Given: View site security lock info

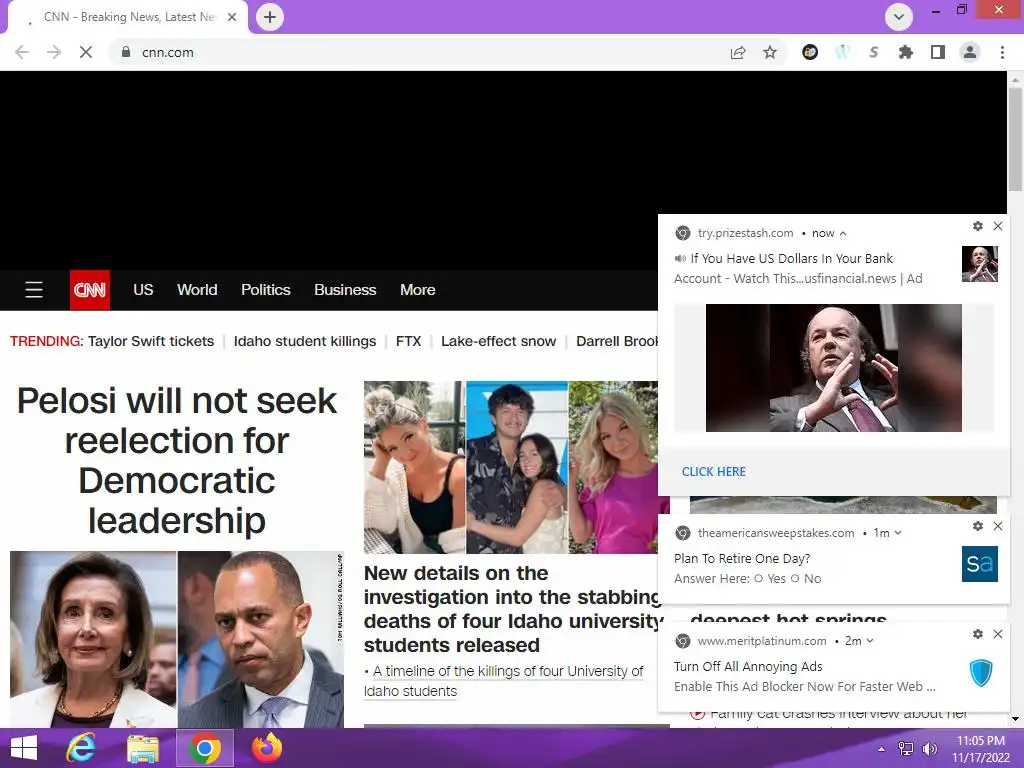Looking at the screenshot, I should coord(126,52).
